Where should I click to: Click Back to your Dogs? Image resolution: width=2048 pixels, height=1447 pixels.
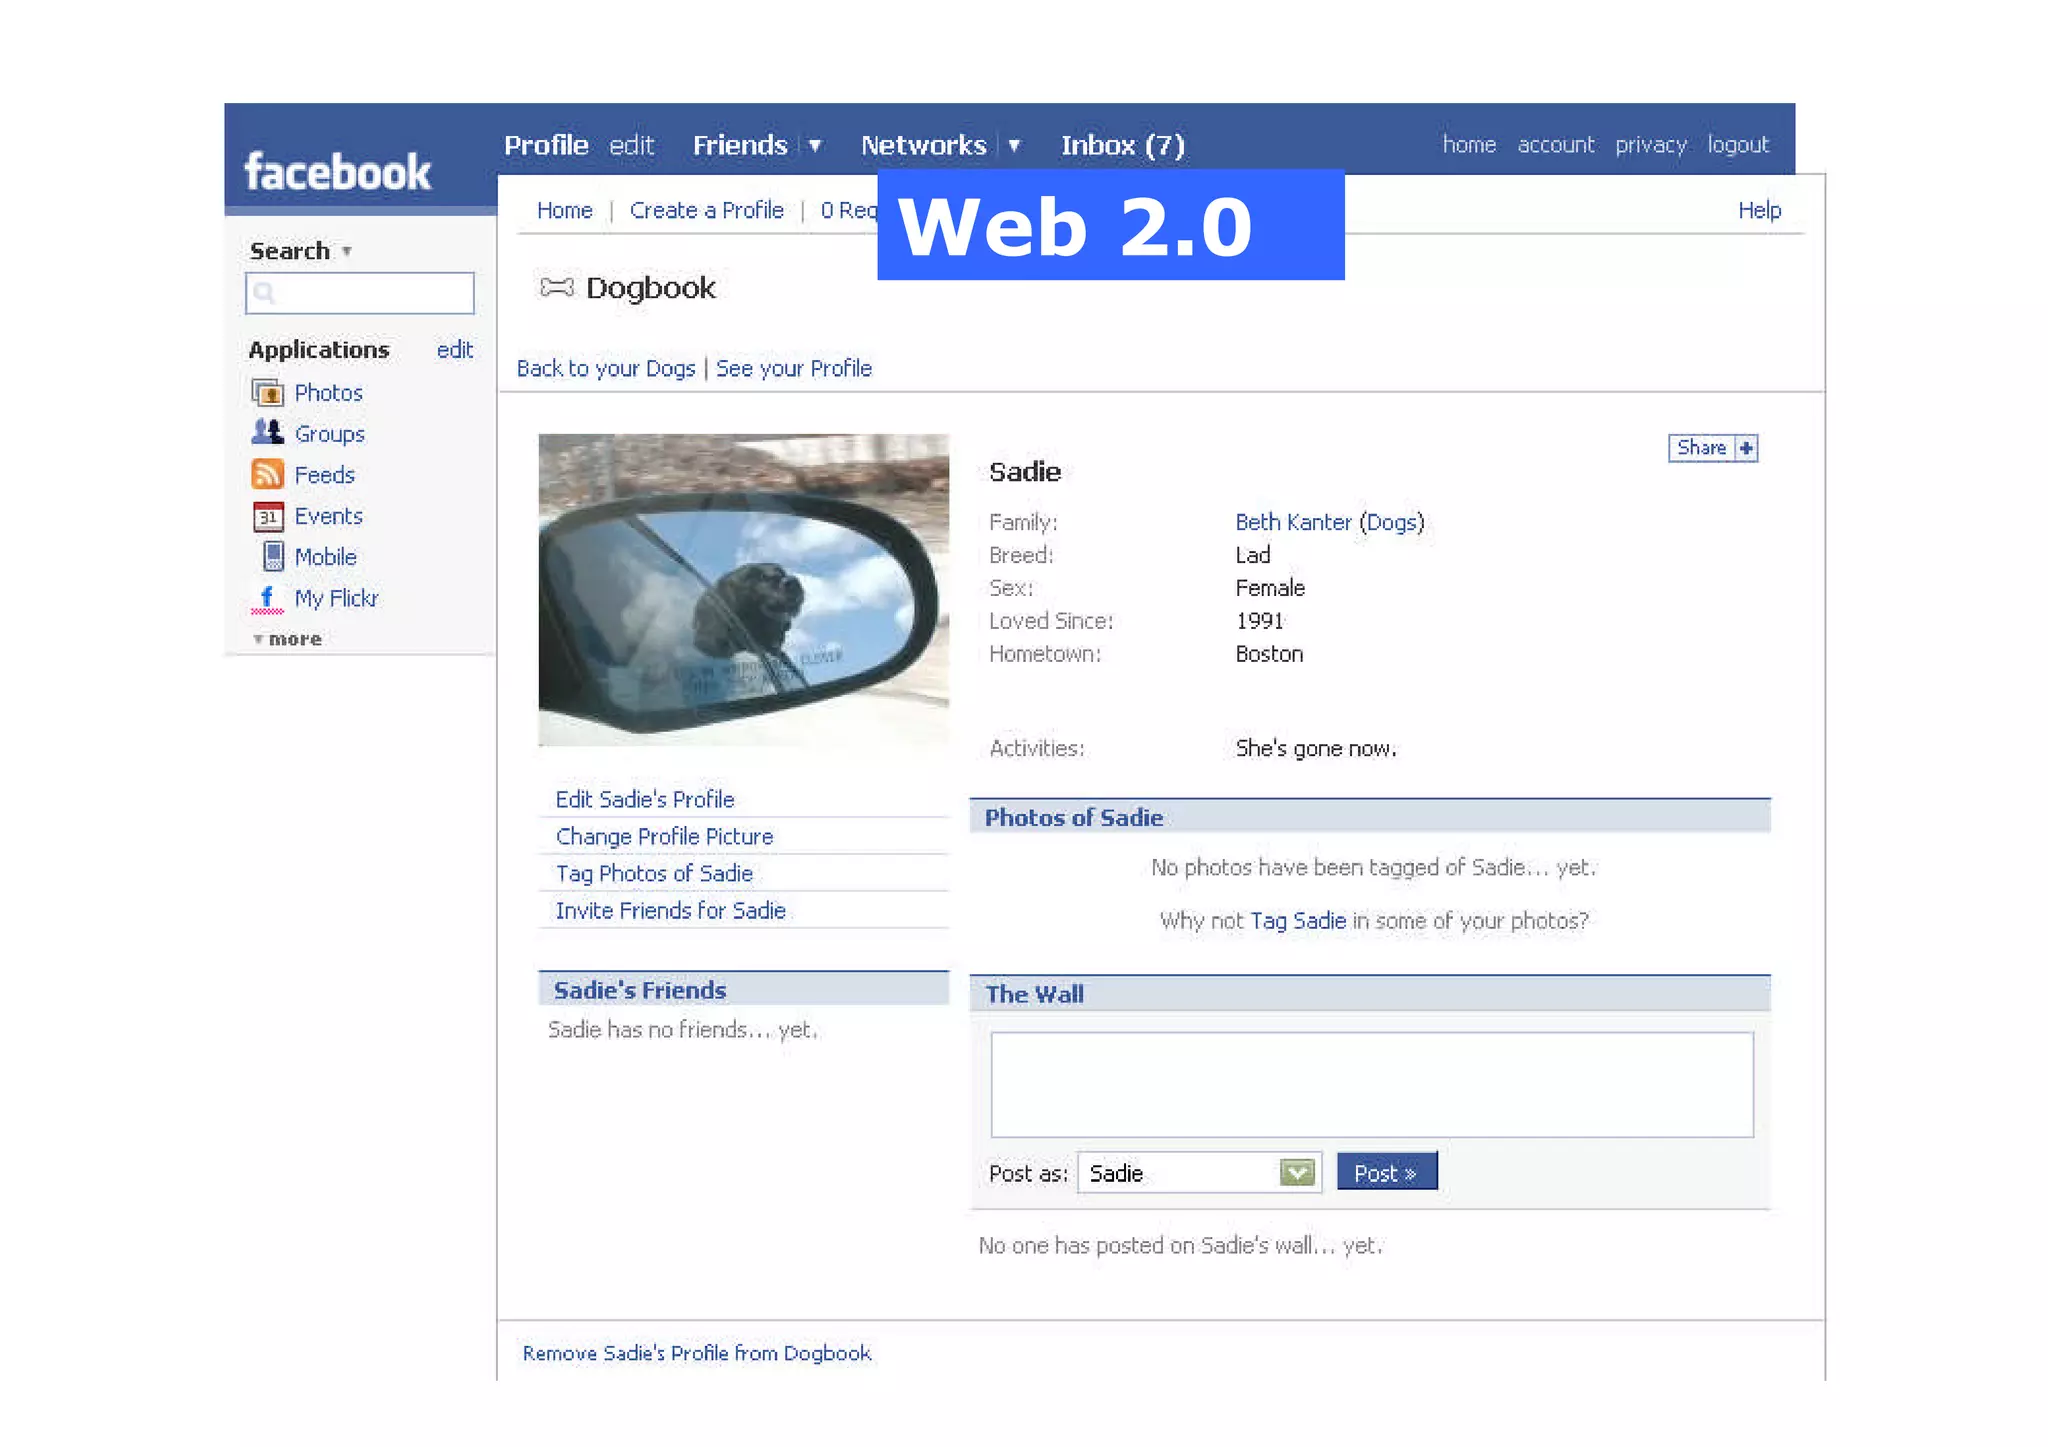point(606,368)
